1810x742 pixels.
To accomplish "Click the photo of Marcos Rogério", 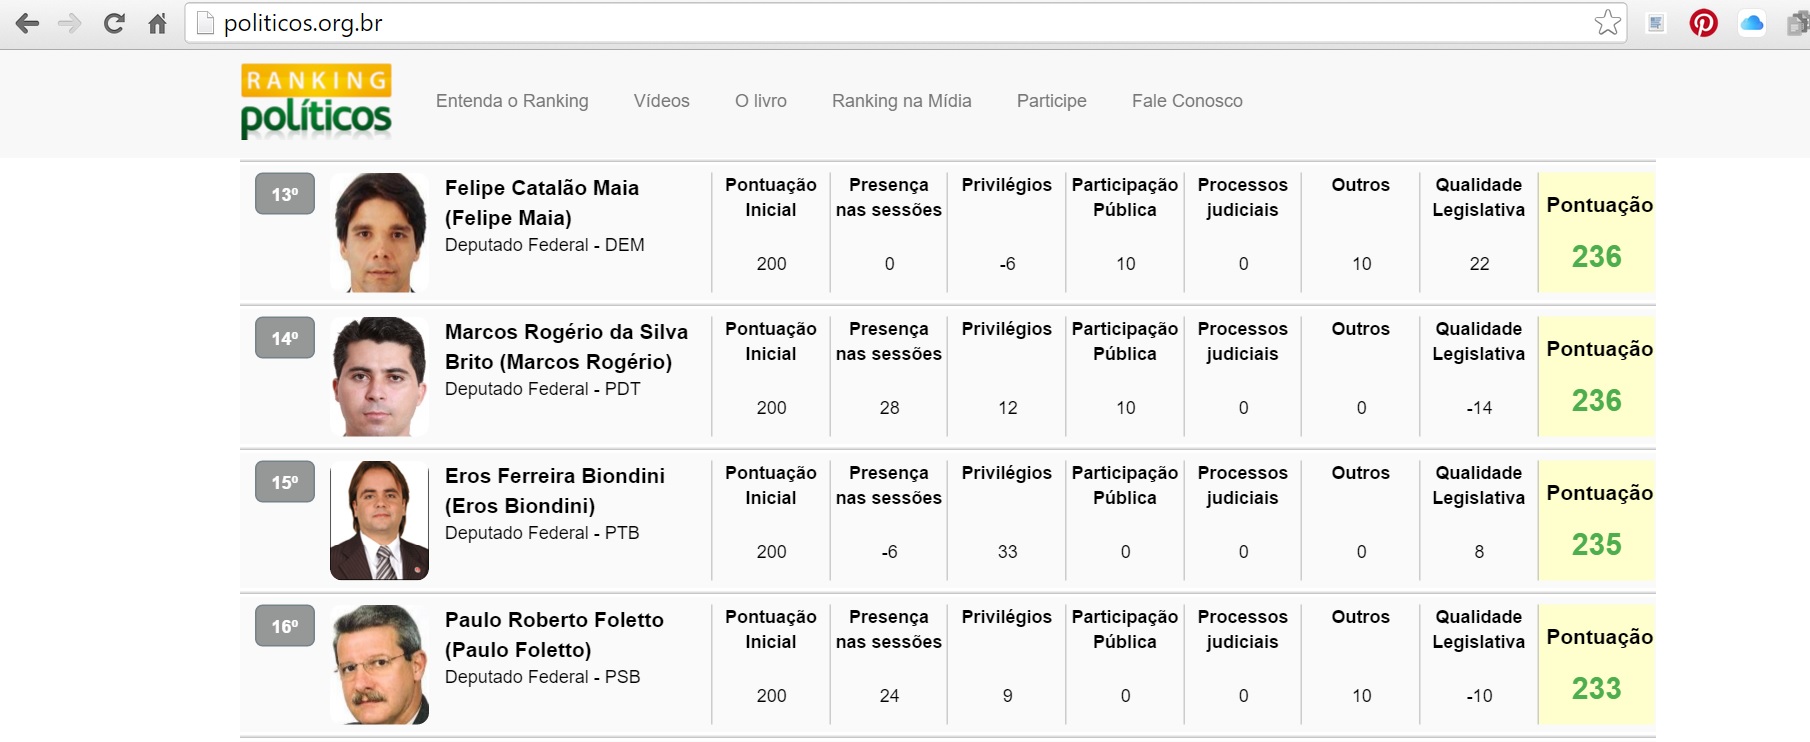I will (x=379, y=376).
